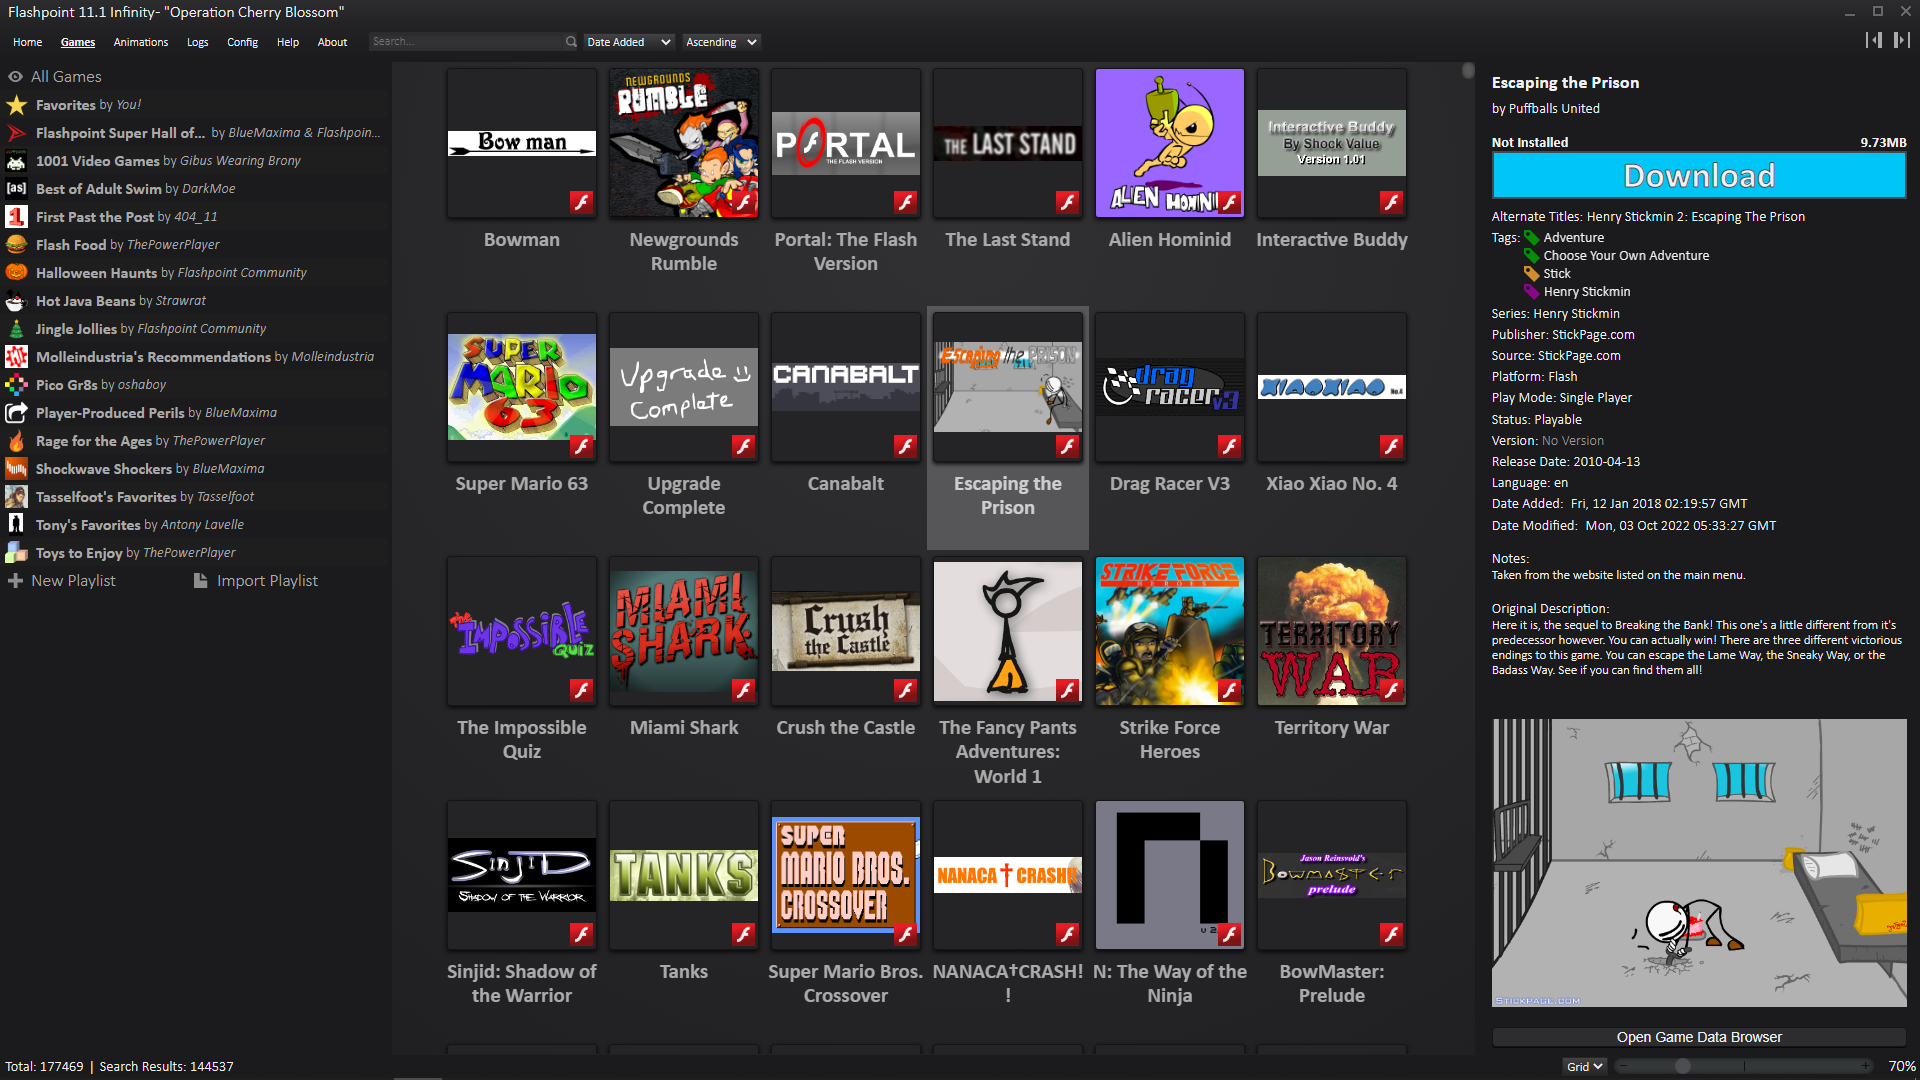Screen dimensions: 1920x1080
Task: Click the Open Game Data Browser button
Action: coord(1700,1036)
